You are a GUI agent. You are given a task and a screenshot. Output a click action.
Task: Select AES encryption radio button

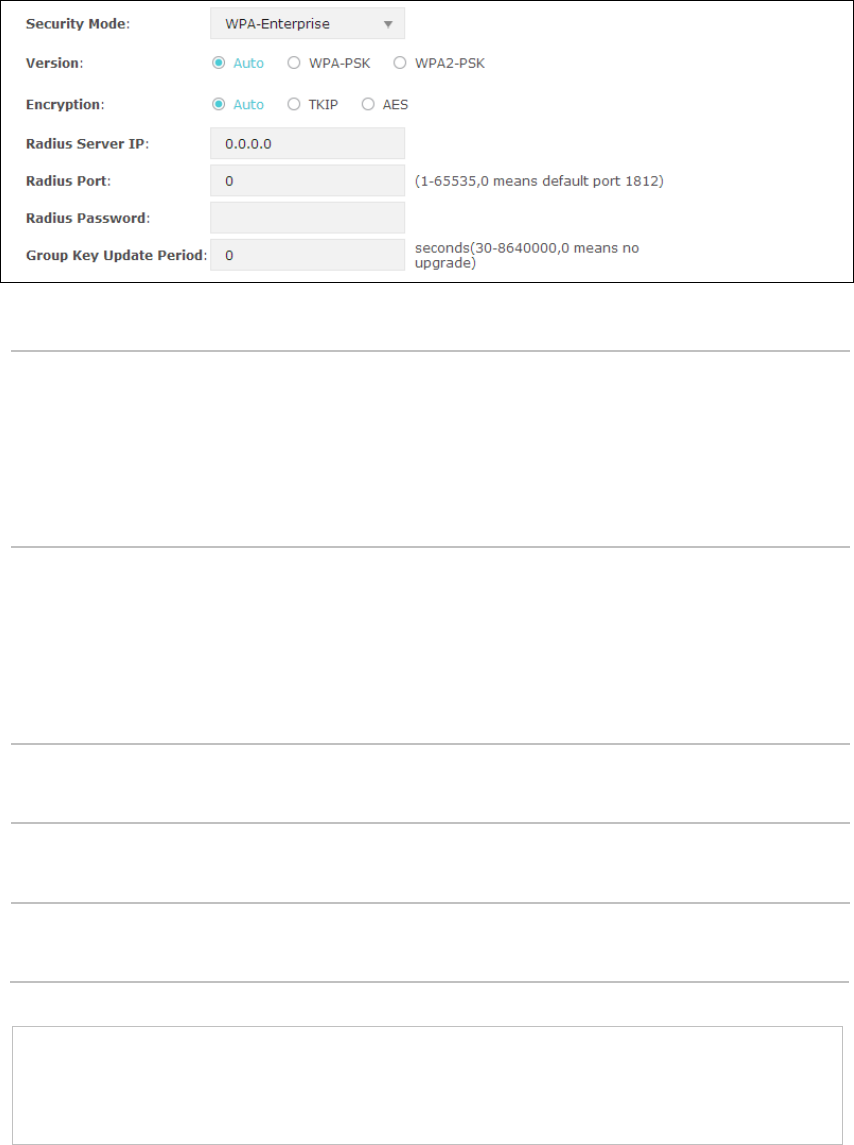click(x=368, y=104)
